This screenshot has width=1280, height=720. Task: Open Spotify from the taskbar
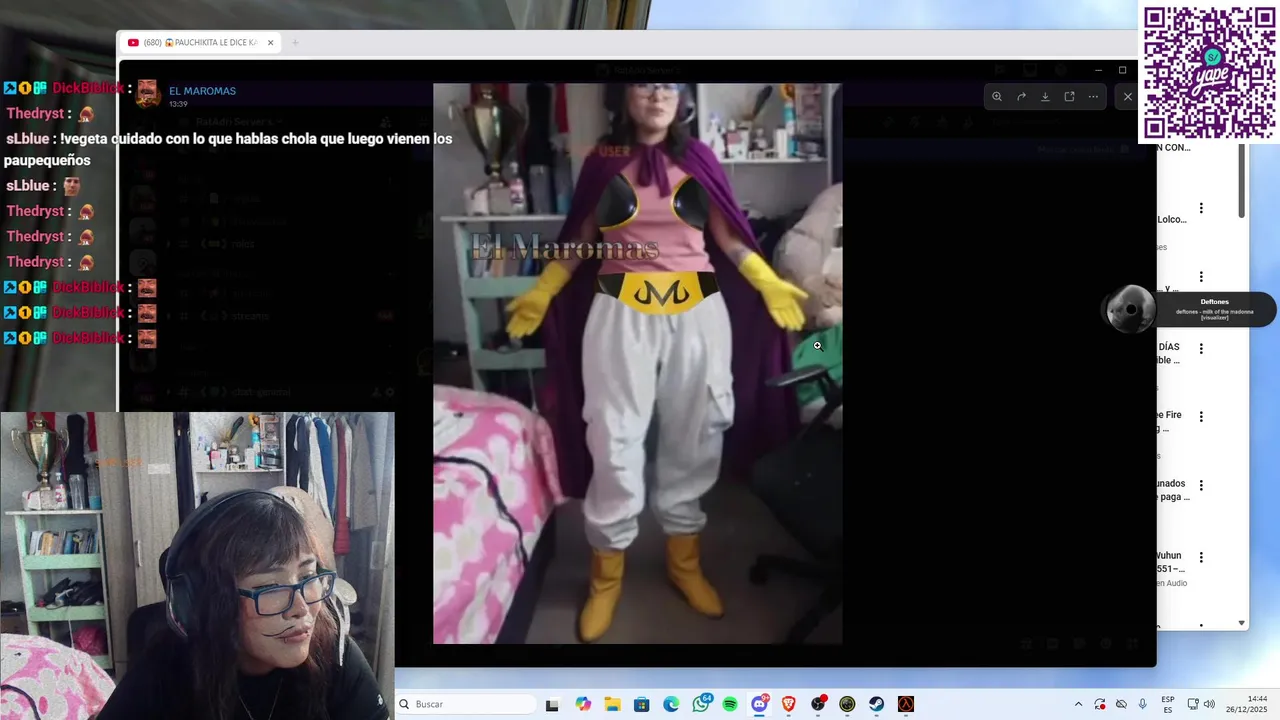click(x=730, y=704)
